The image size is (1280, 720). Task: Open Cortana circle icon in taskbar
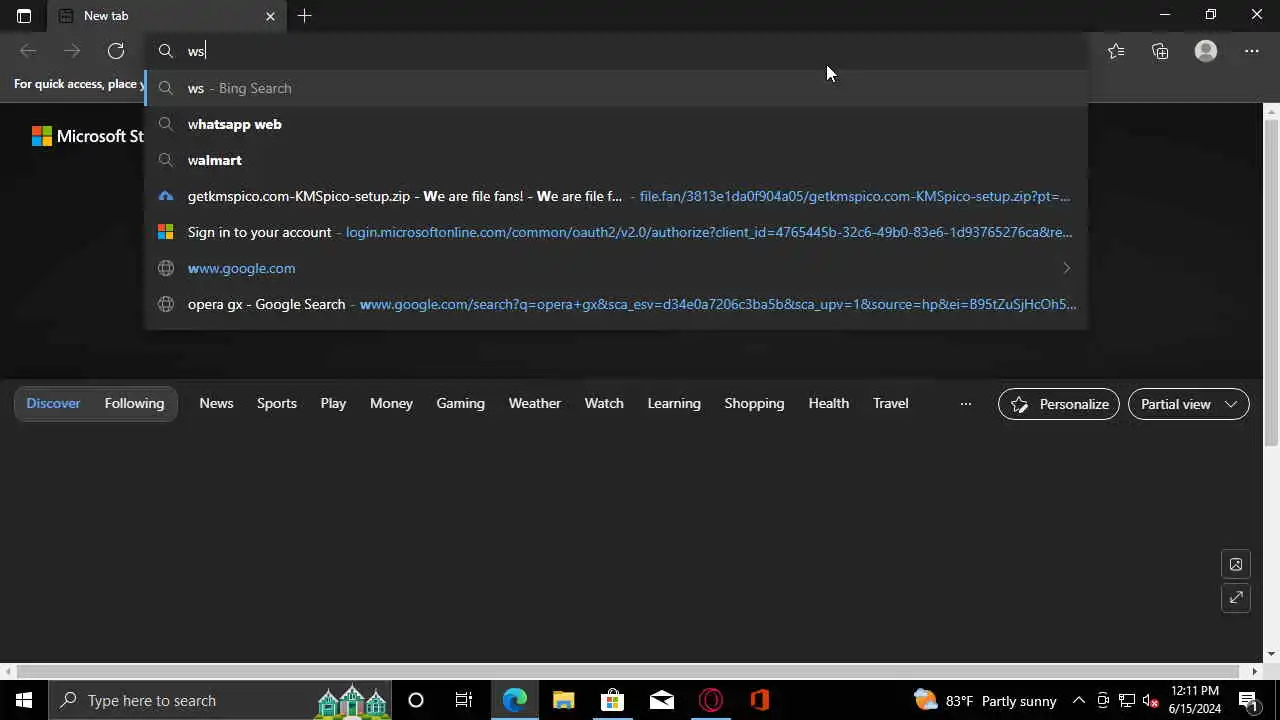pos(416,700)
